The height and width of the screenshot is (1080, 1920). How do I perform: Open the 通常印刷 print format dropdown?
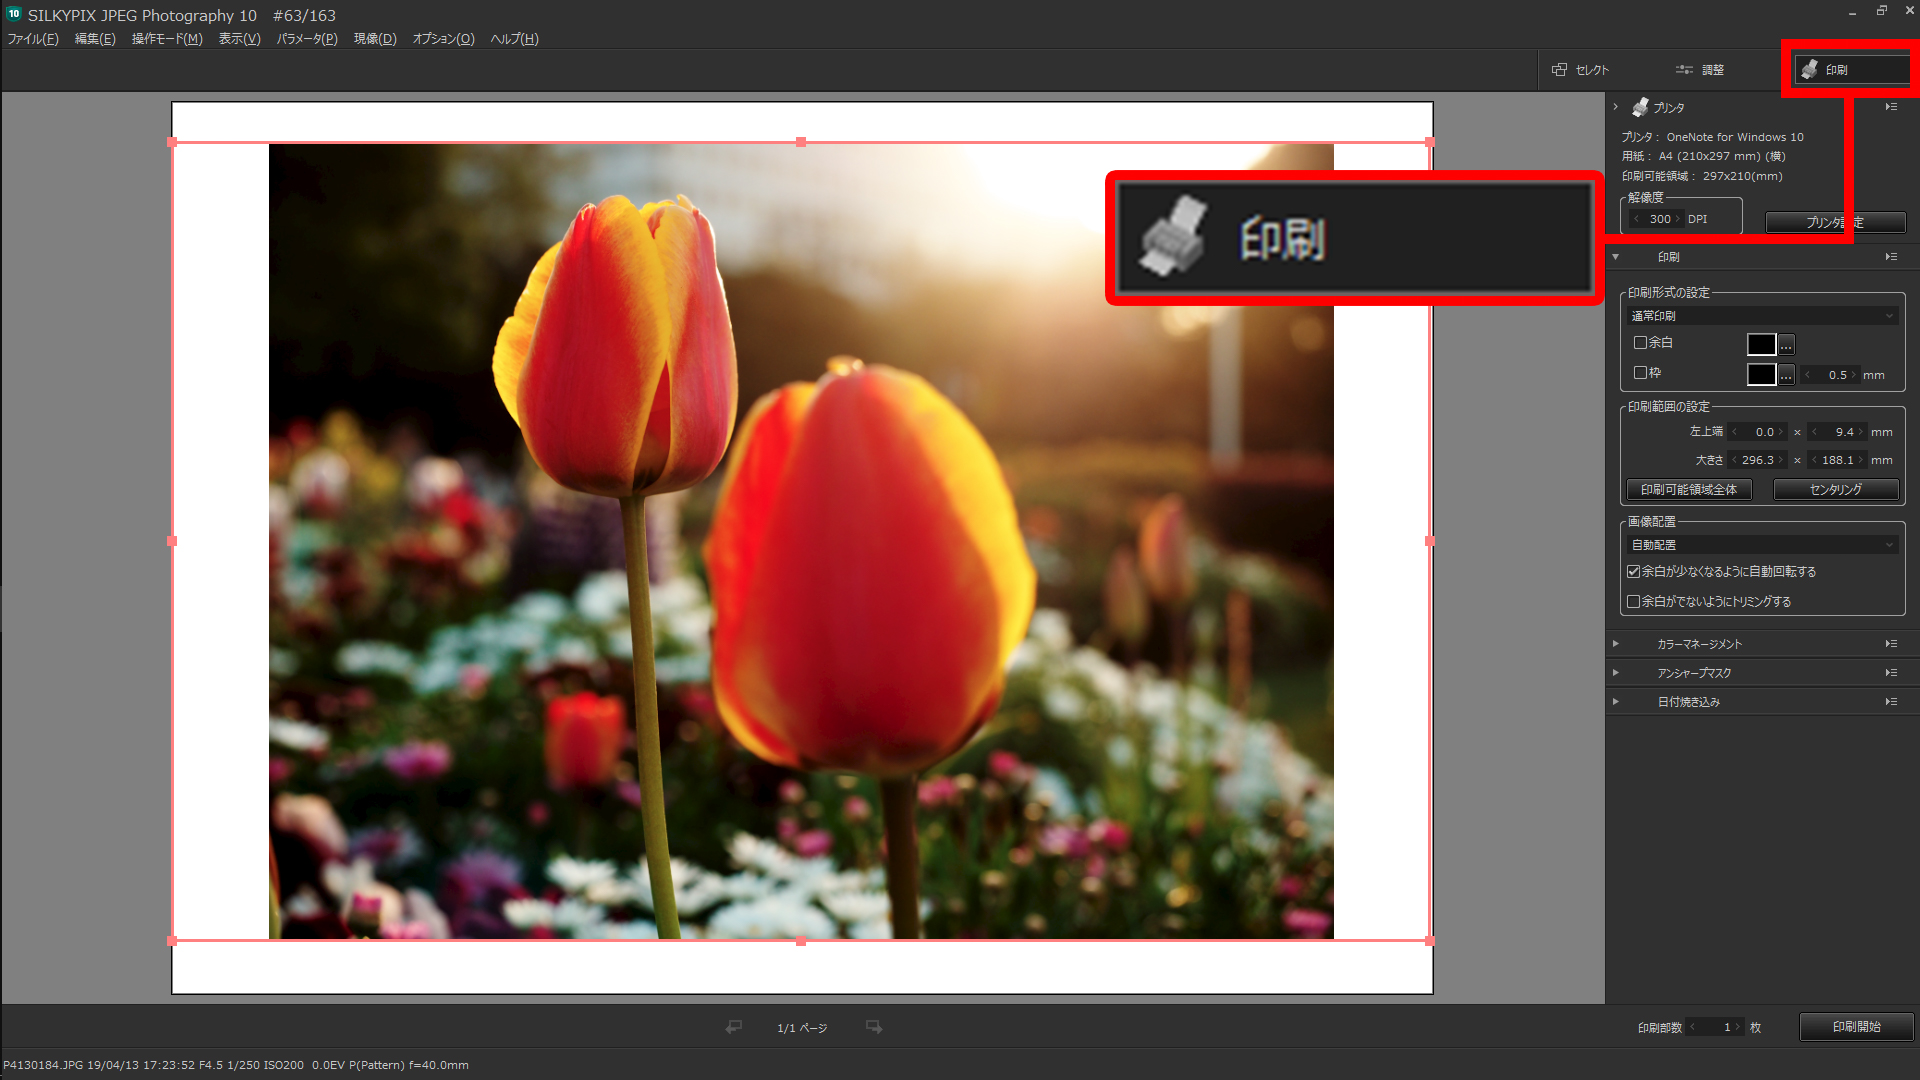[x=1762, y=316]
